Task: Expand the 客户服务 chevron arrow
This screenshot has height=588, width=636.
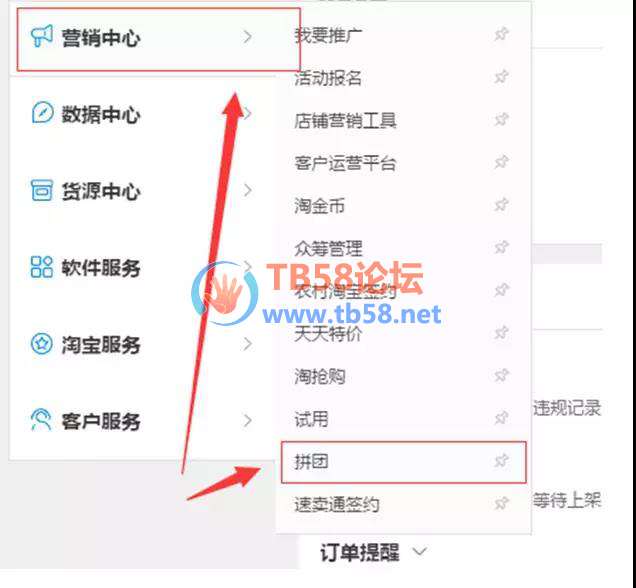Action: coord(247,421)
